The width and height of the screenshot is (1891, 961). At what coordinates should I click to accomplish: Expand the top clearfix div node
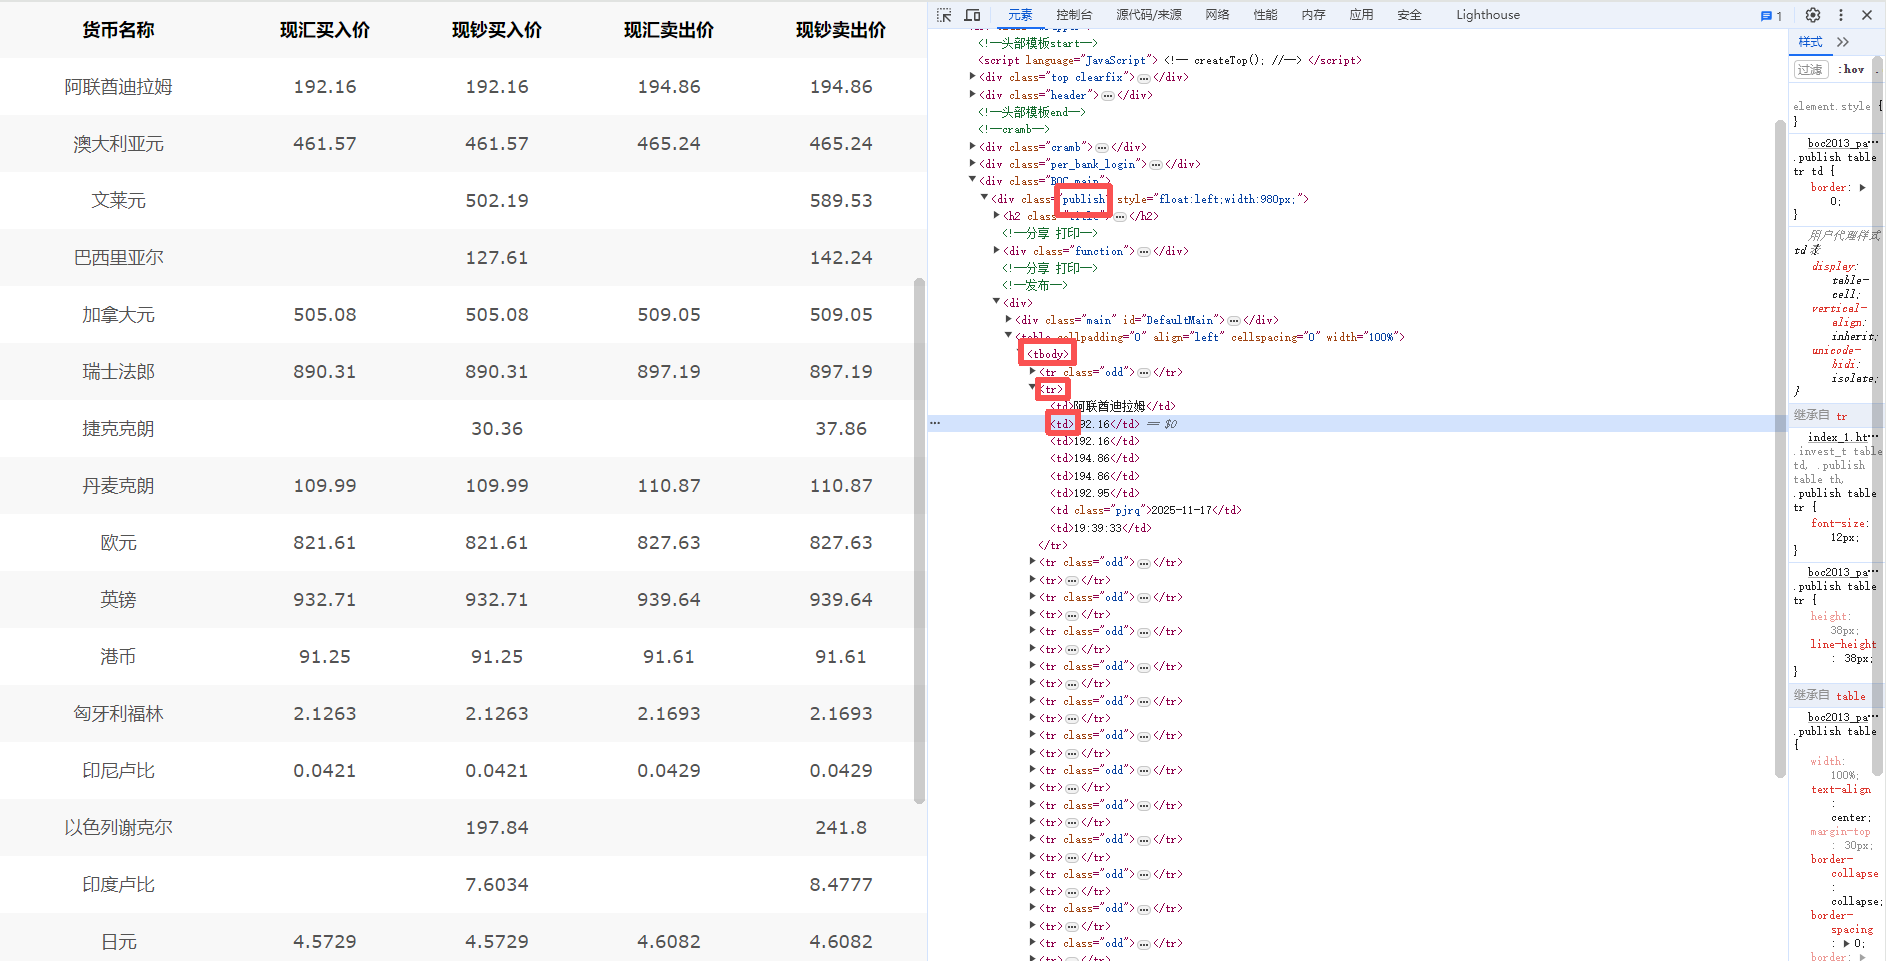pyautogui.click(x=972, y=76)
